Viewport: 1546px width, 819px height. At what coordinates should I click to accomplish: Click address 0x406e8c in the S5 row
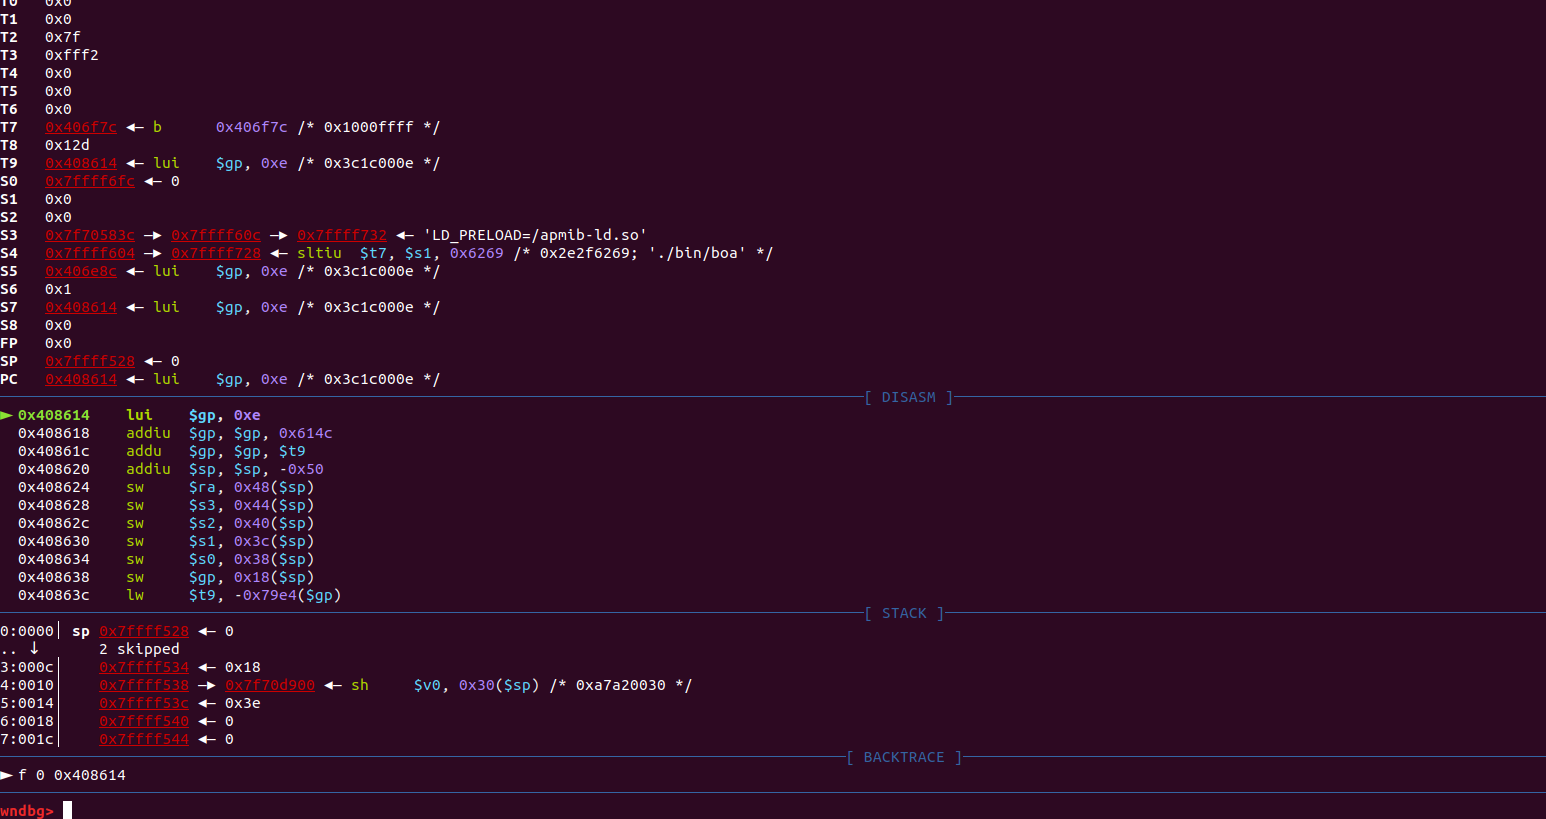[81, 271]
